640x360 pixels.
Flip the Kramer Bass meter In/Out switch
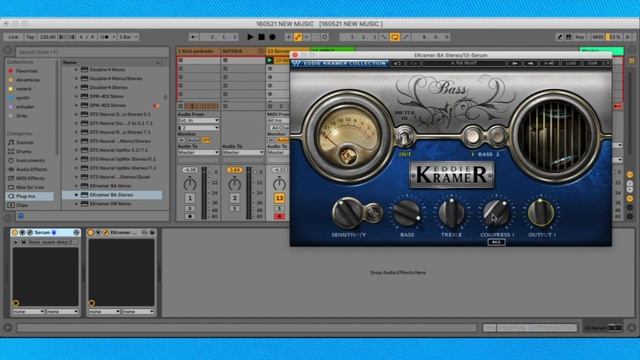point(404,137)
